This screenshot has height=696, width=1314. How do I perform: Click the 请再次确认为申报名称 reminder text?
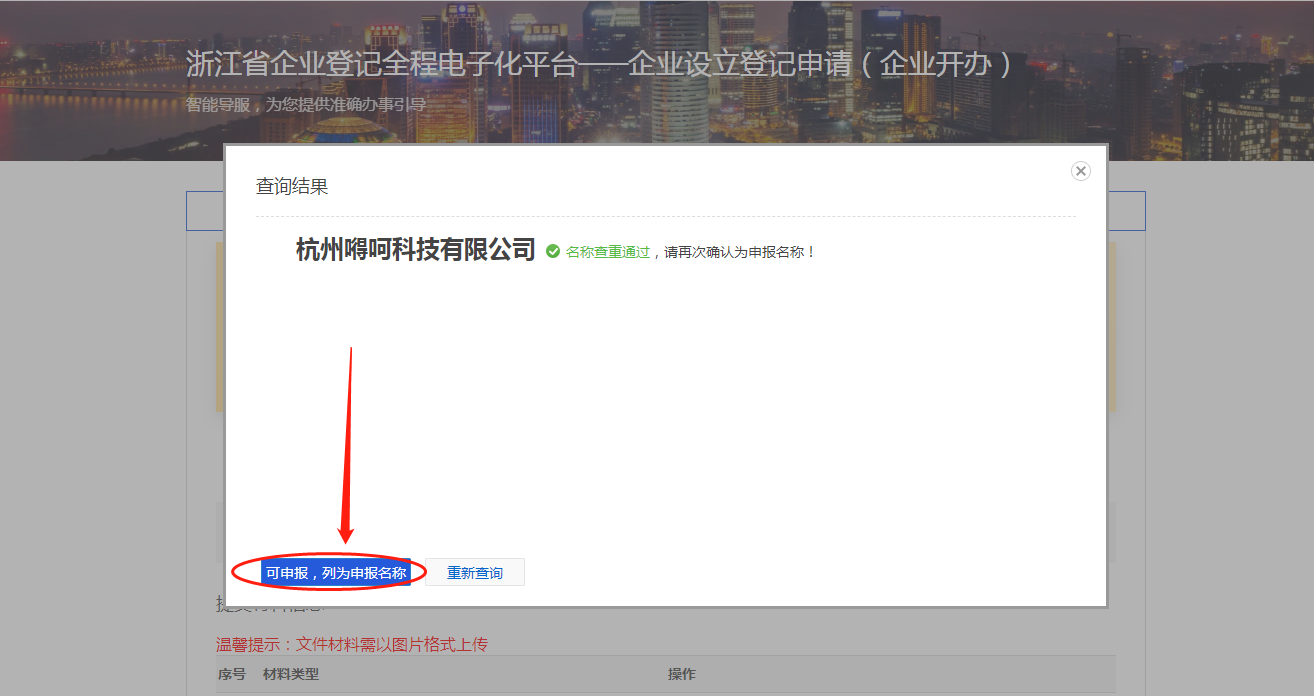741,252
